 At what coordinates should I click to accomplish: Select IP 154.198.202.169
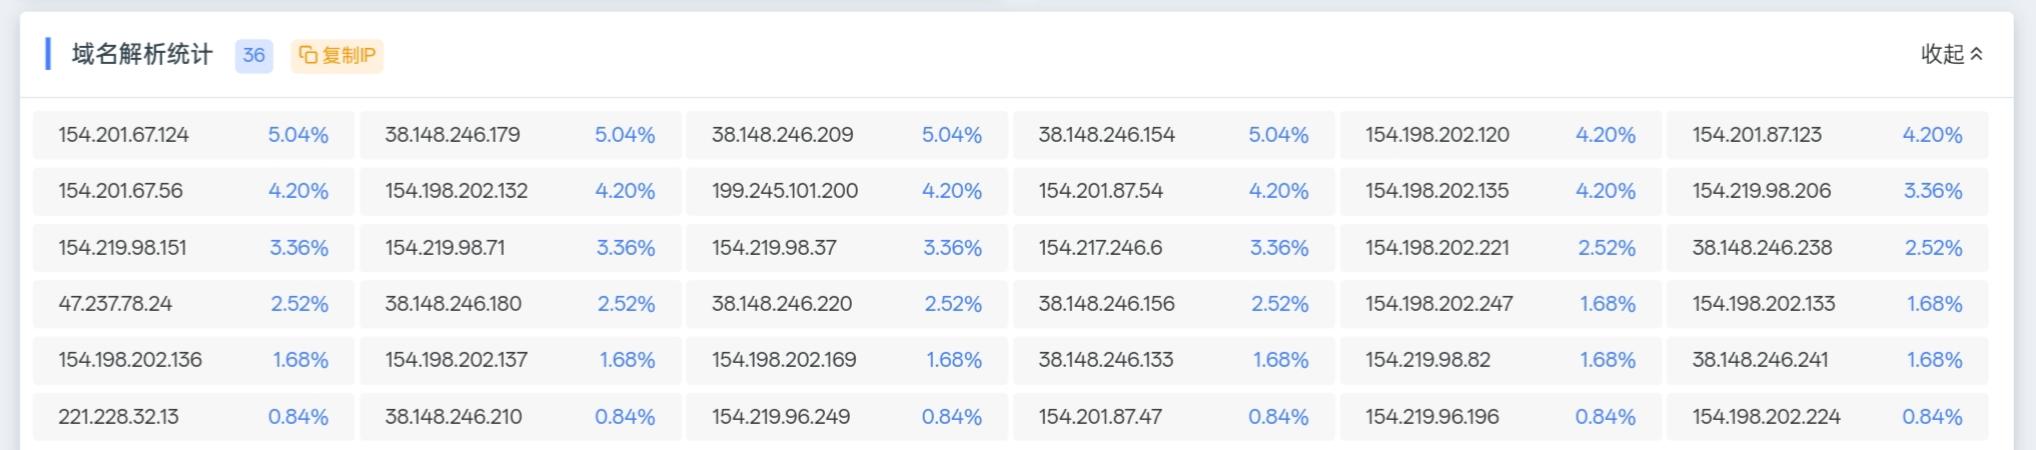click(784, 360)
